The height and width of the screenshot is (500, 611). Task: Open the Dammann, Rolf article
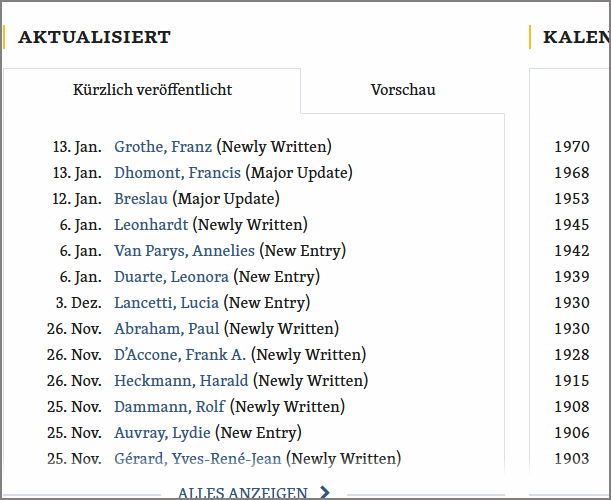point(169,407)
